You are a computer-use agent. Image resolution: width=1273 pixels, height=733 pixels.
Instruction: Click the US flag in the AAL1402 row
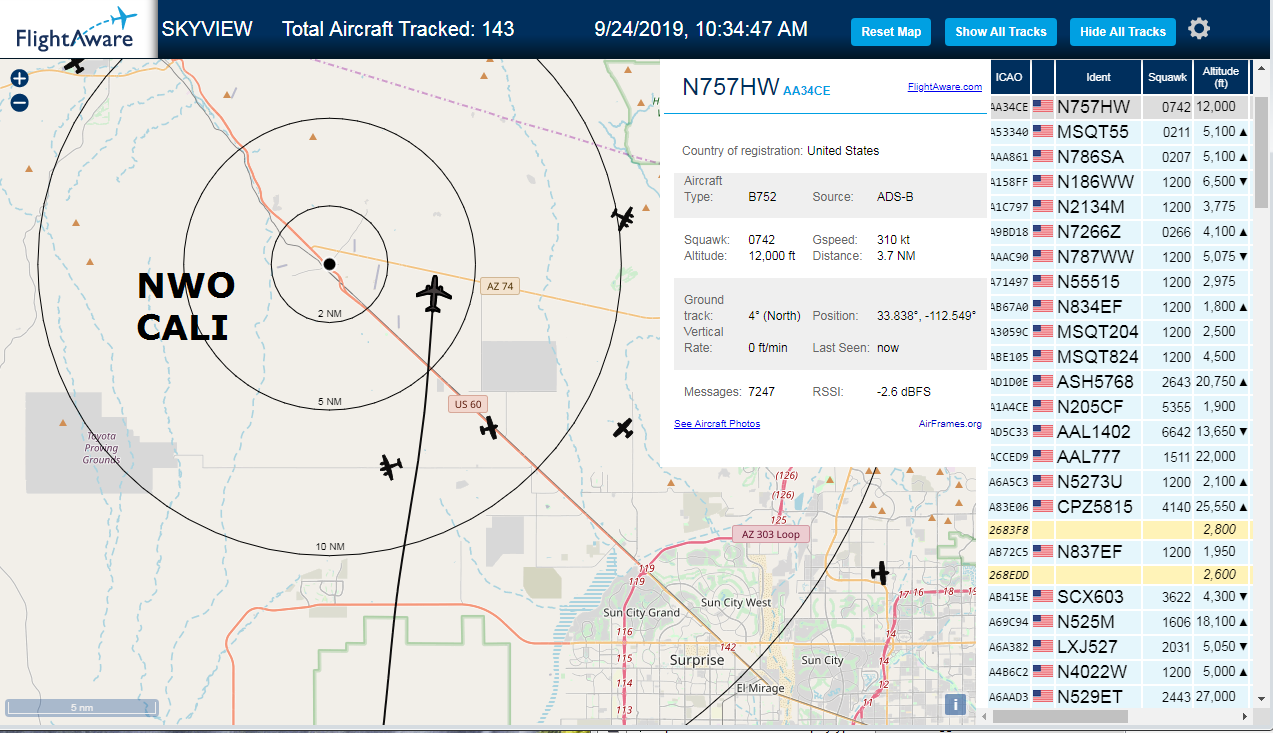click(1043, 432)
